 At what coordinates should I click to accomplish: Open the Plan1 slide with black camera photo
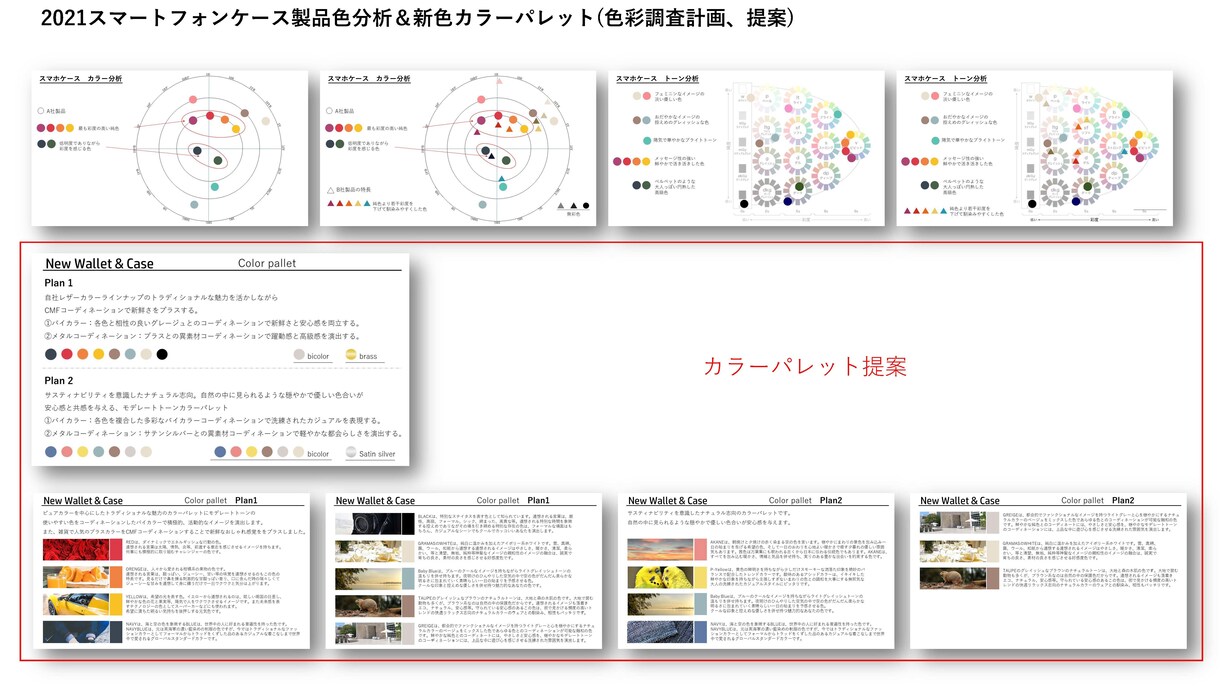tap(464, 570)
